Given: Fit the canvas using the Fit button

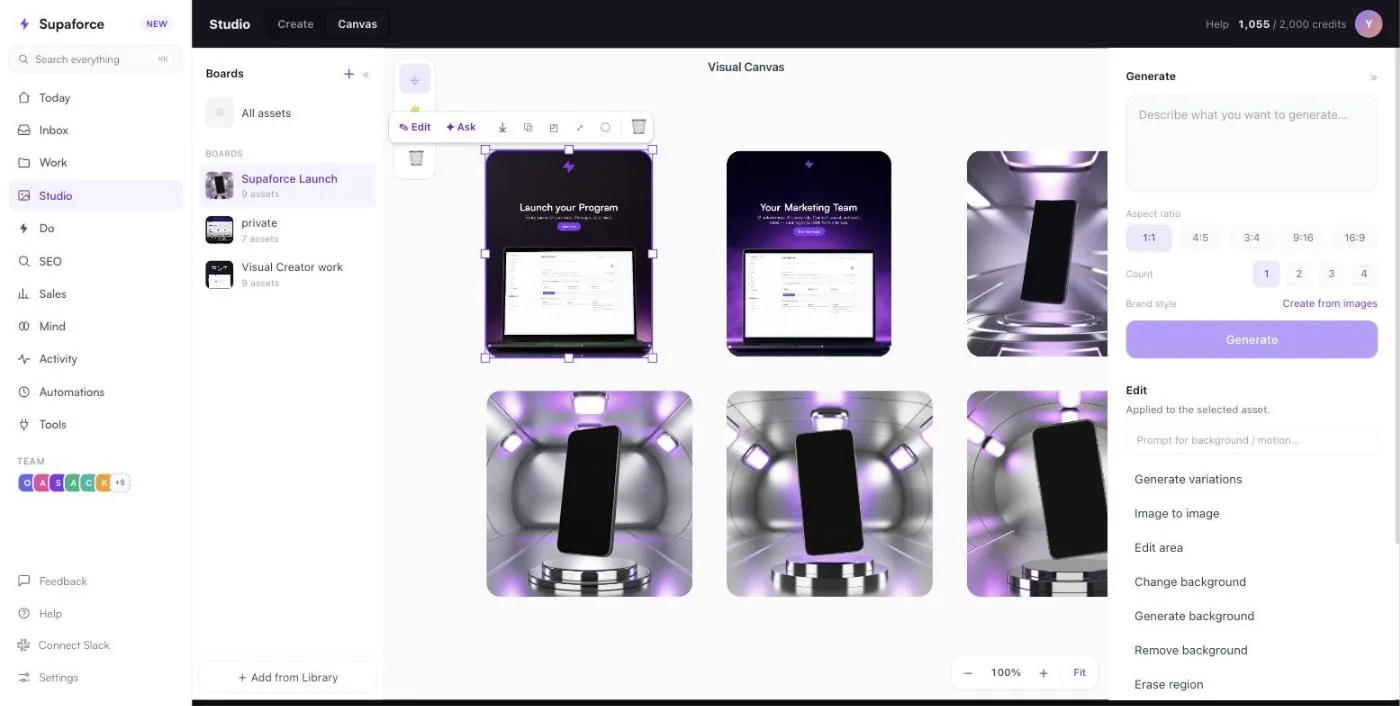Looking at the screenshot, I should 1080,673.
